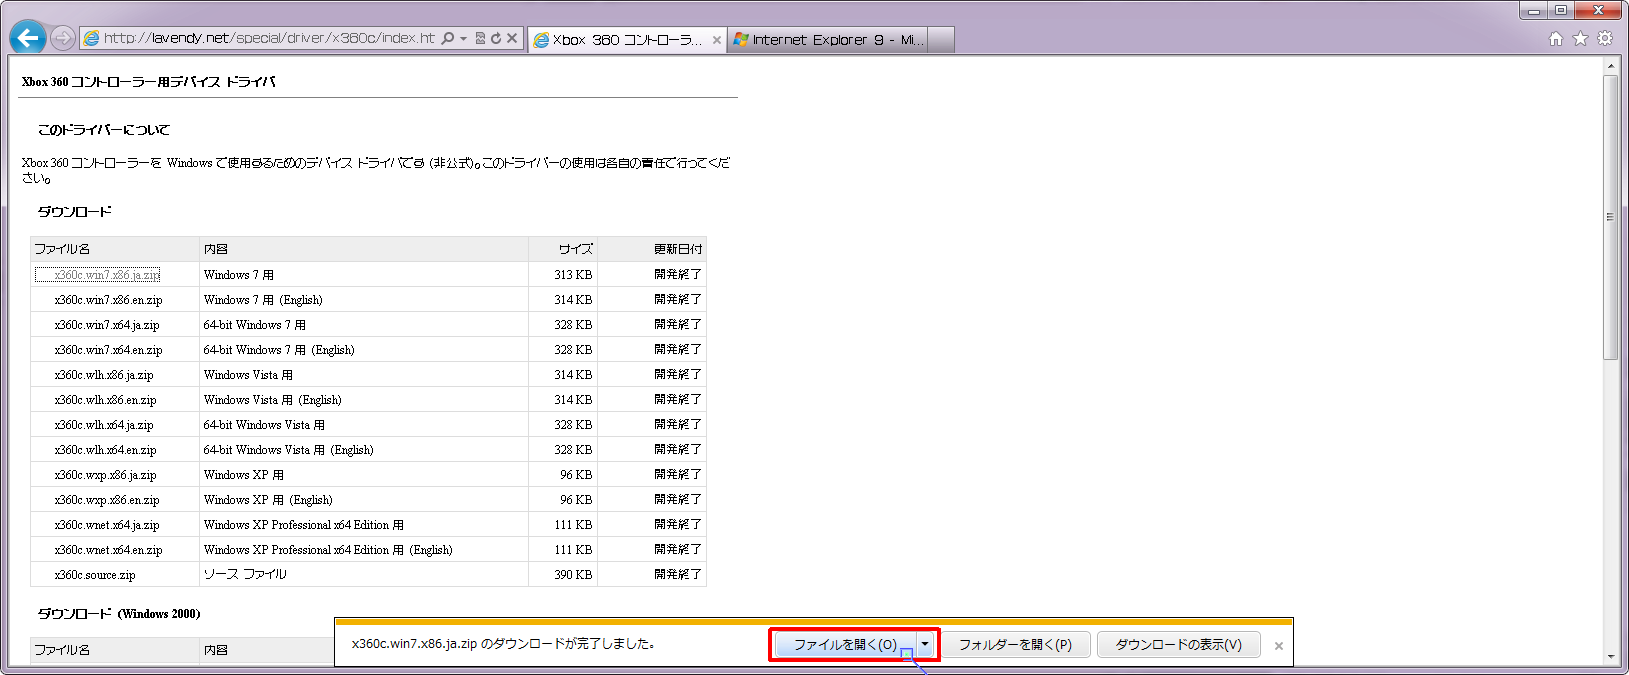This screenshot has width=1629, height=675.
Task: Expand the arrow beside ファイルを開く button
Action: click(925, 645)
